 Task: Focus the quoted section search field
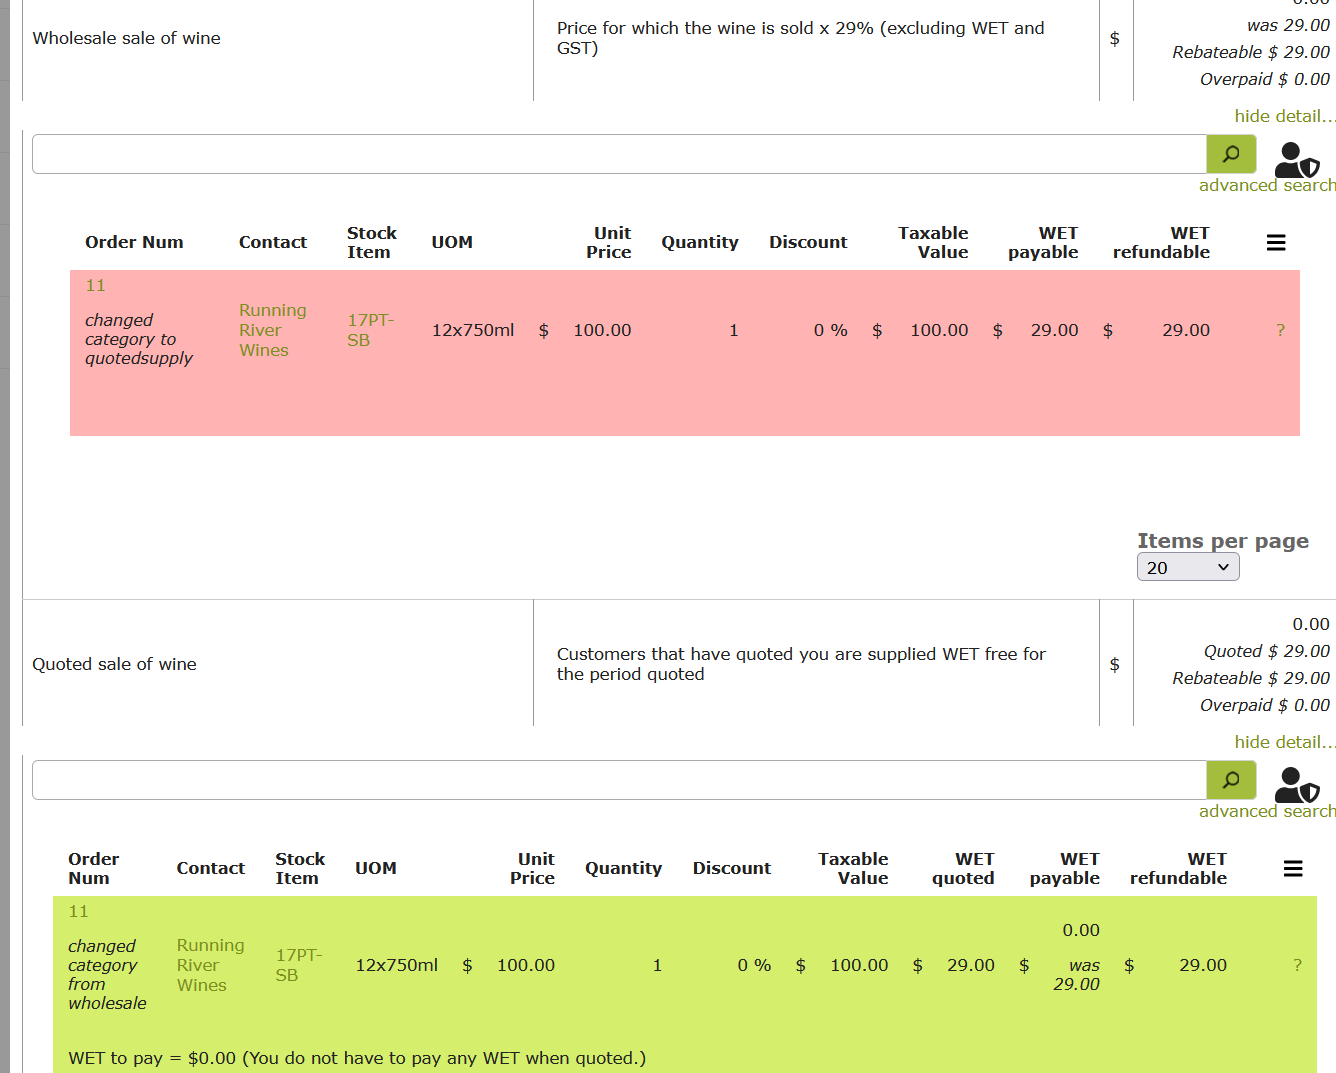point(619,780)
